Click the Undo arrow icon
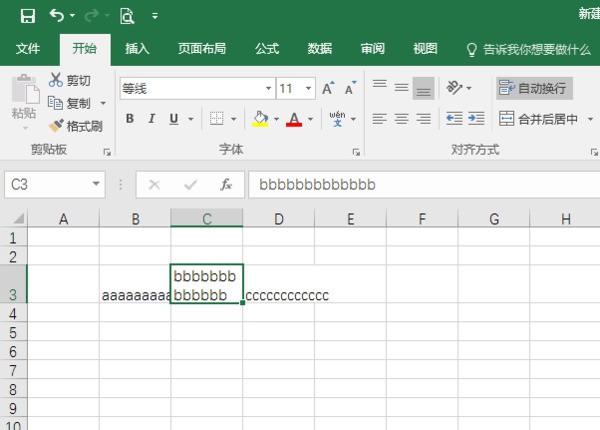Viewport: 600px width, 430px height. [x=57, y=15]
